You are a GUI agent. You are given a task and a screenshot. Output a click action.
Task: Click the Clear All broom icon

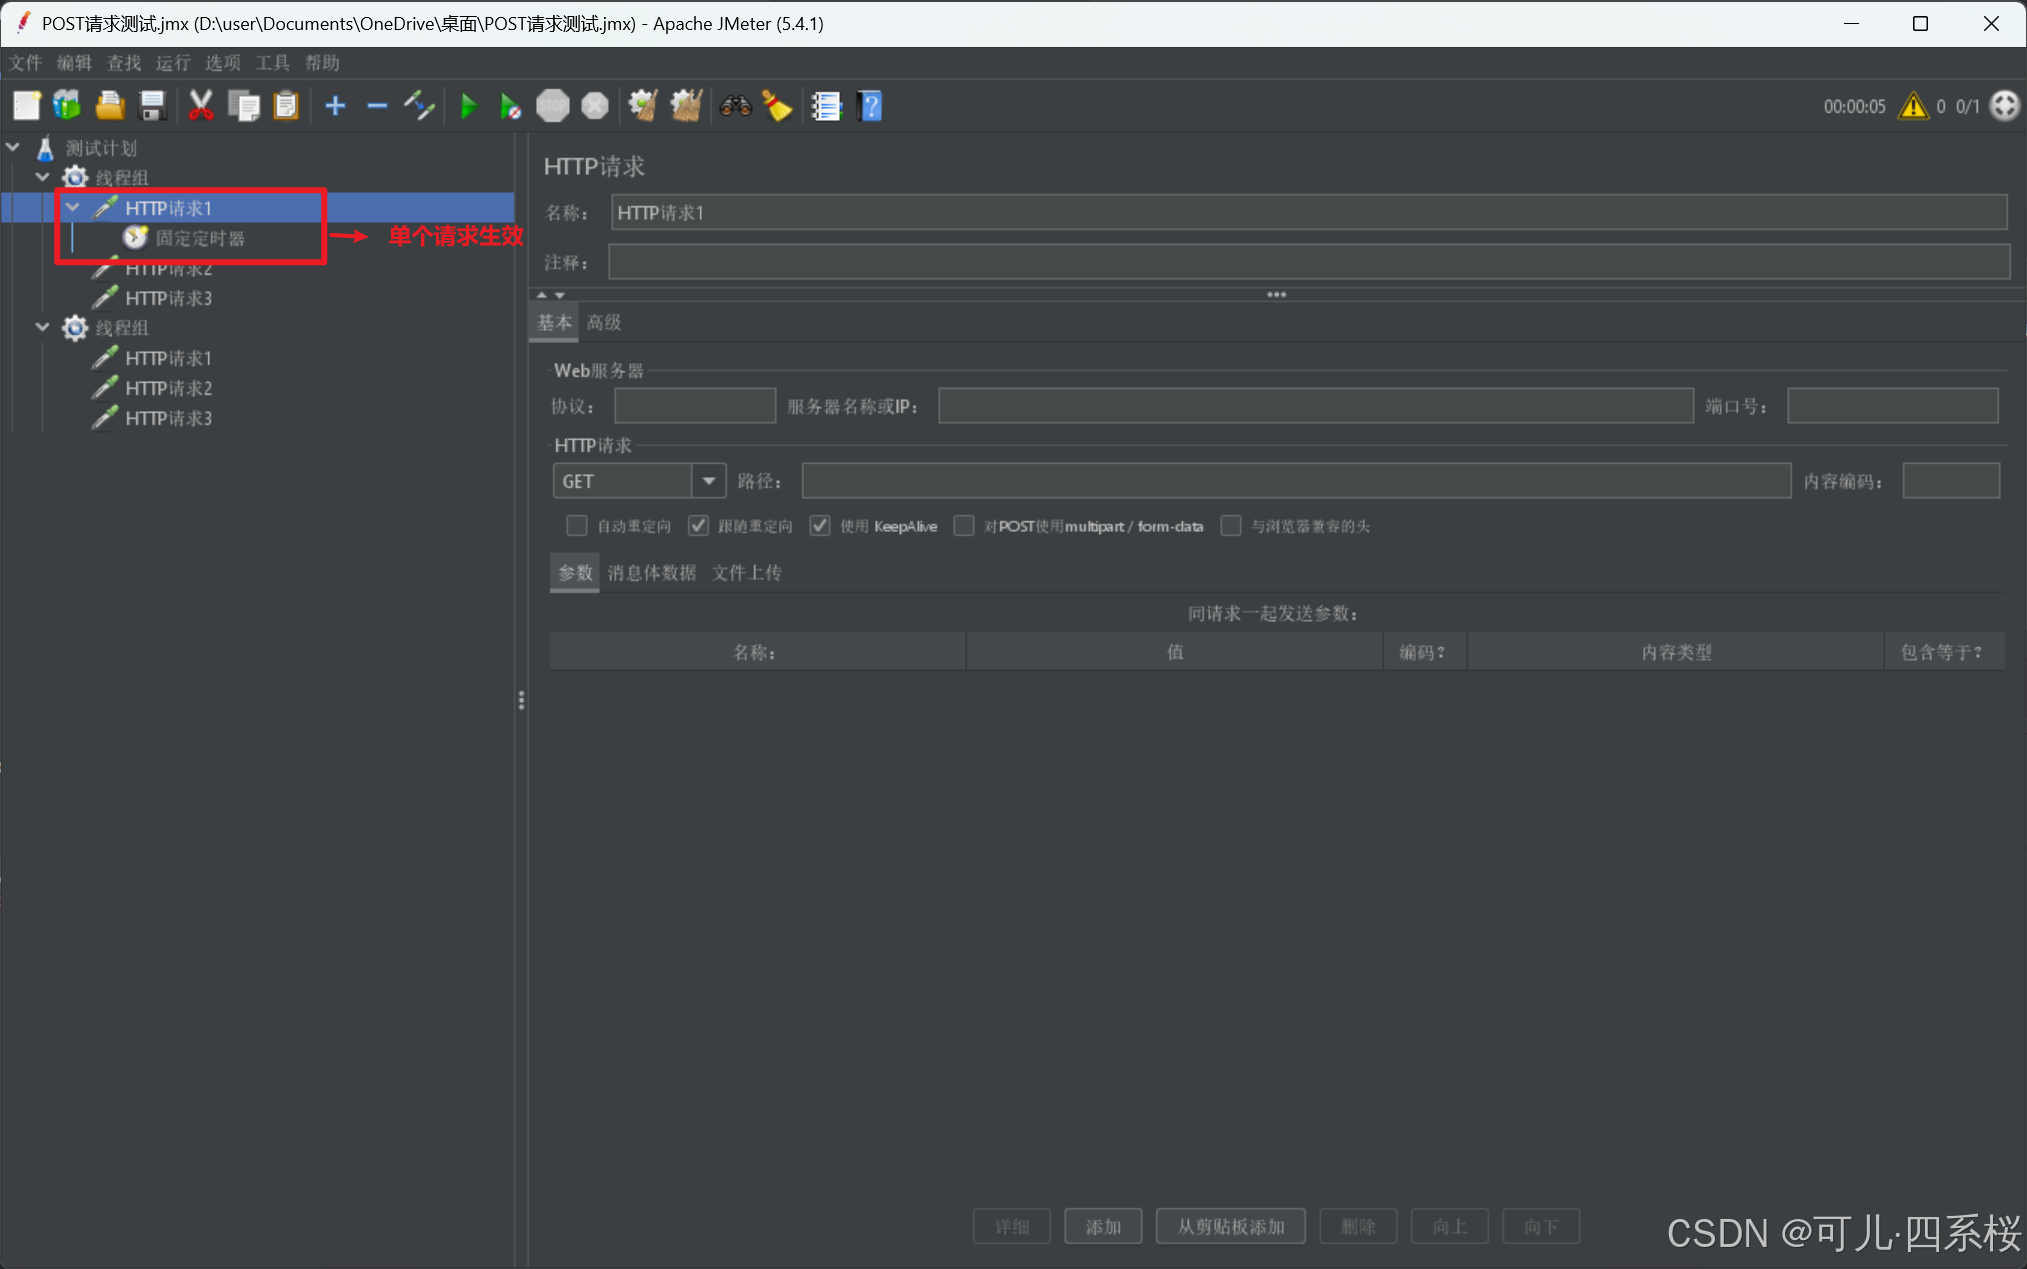click(x=685, y=106)
